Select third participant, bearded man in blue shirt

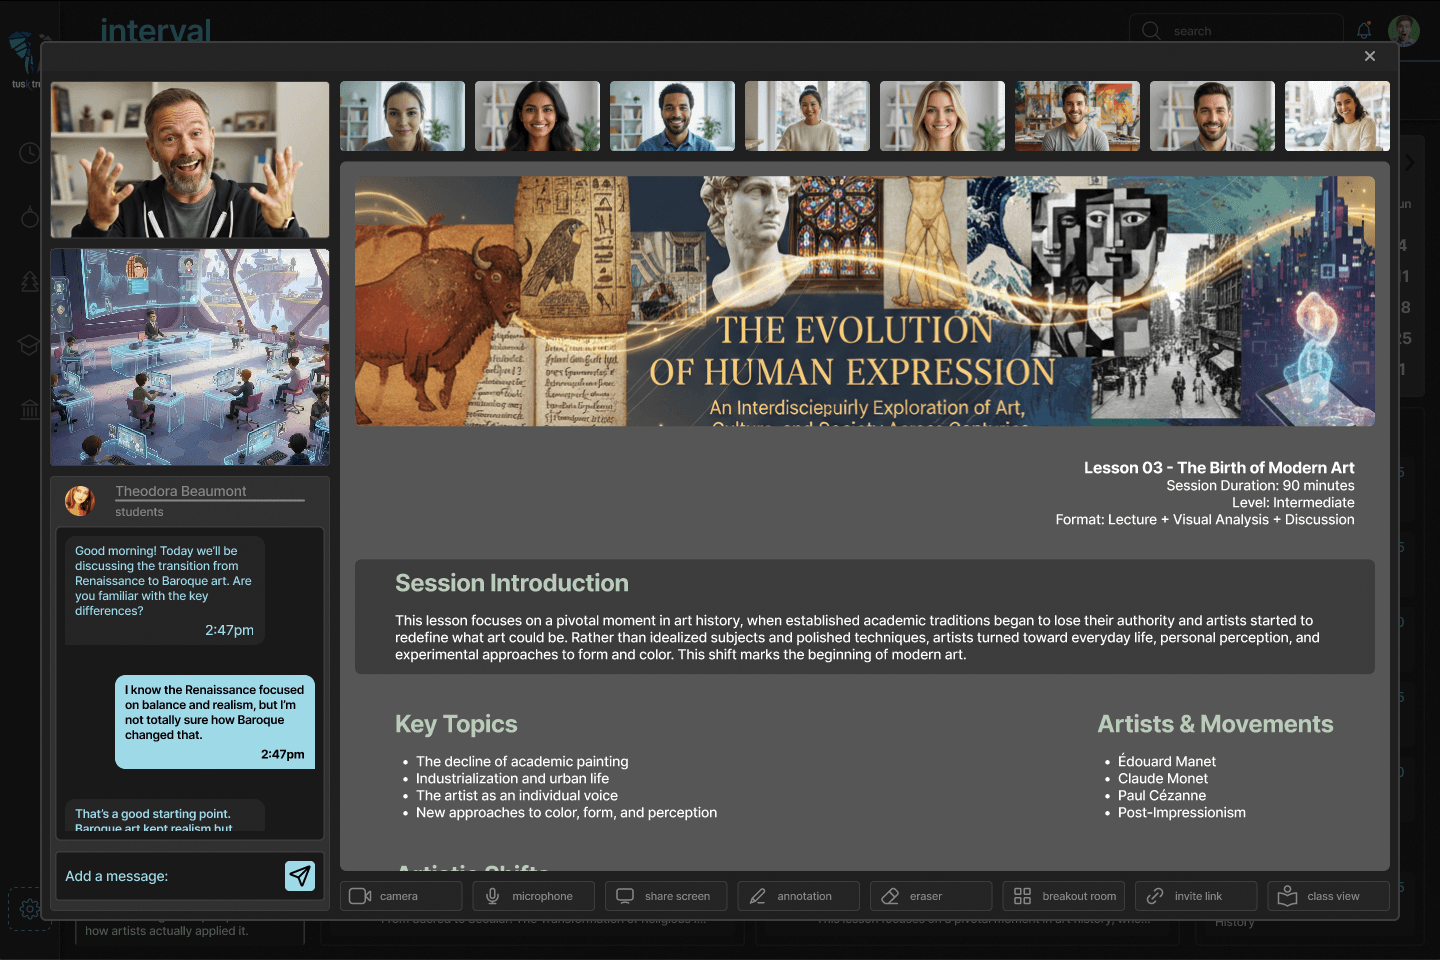(672, 116)
